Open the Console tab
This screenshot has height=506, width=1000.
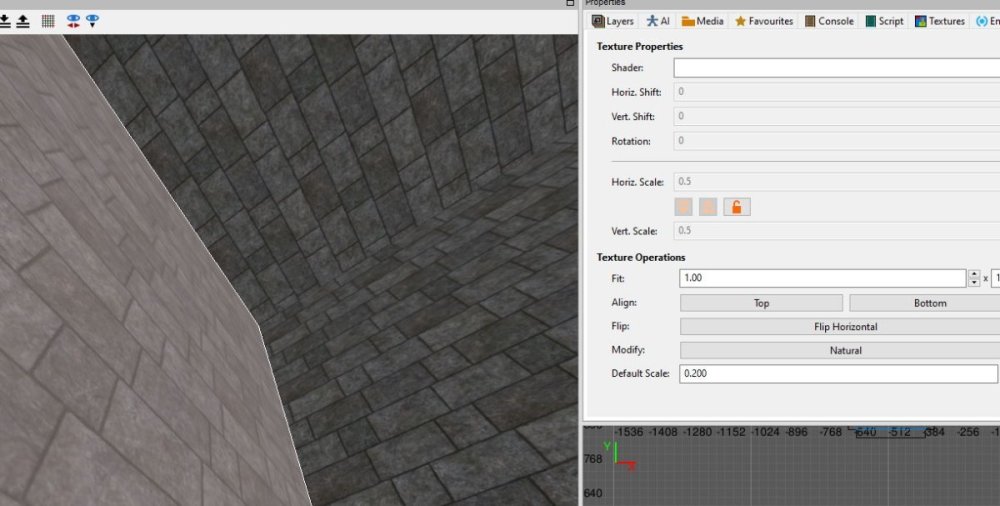[828, 21]
